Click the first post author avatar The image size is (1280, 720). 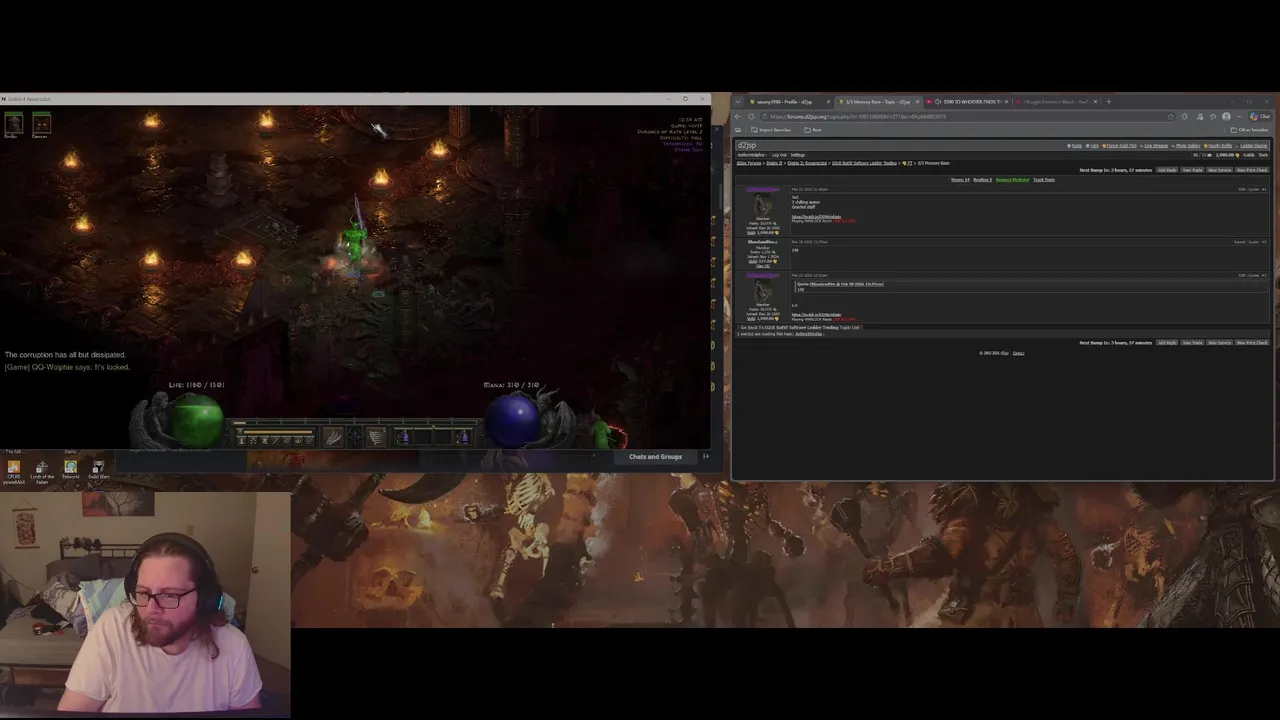click(x=763, y=204)
